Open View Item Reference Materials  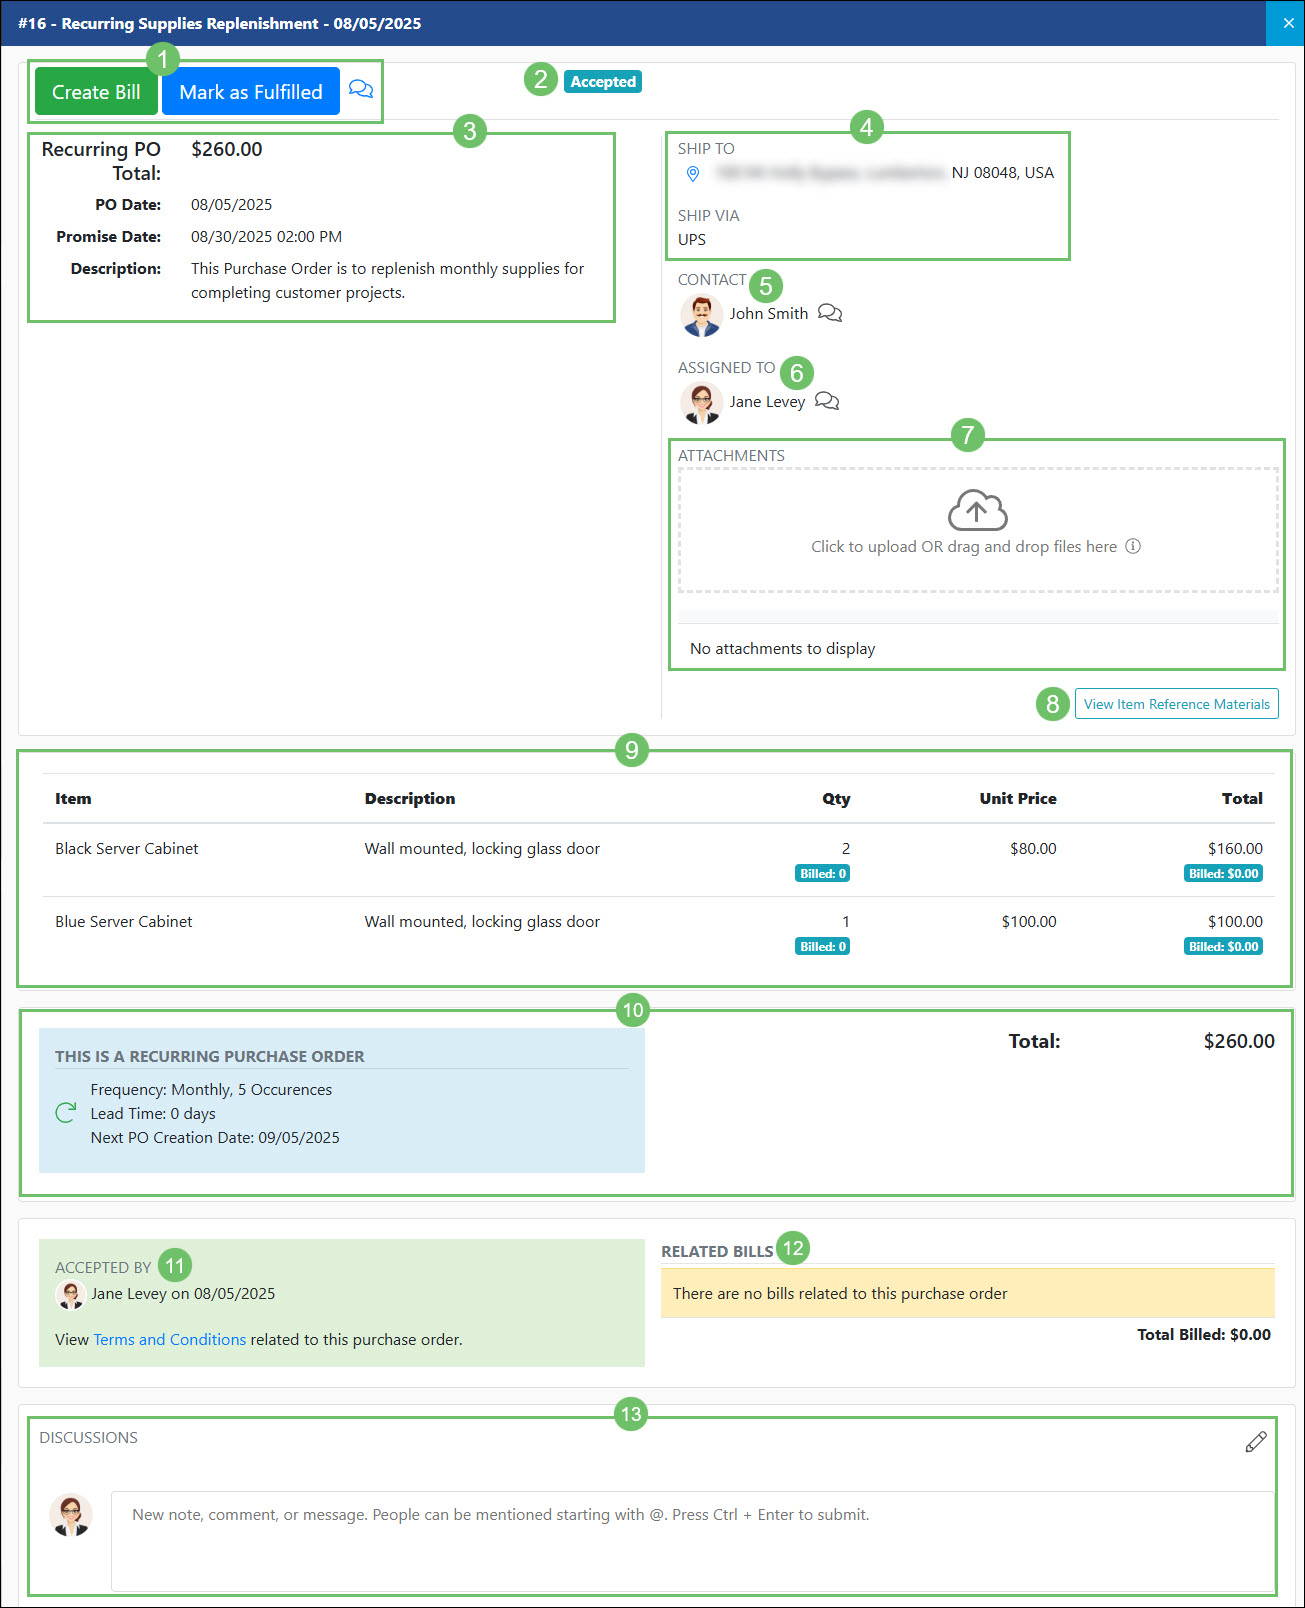click(x=1177, y=704)
